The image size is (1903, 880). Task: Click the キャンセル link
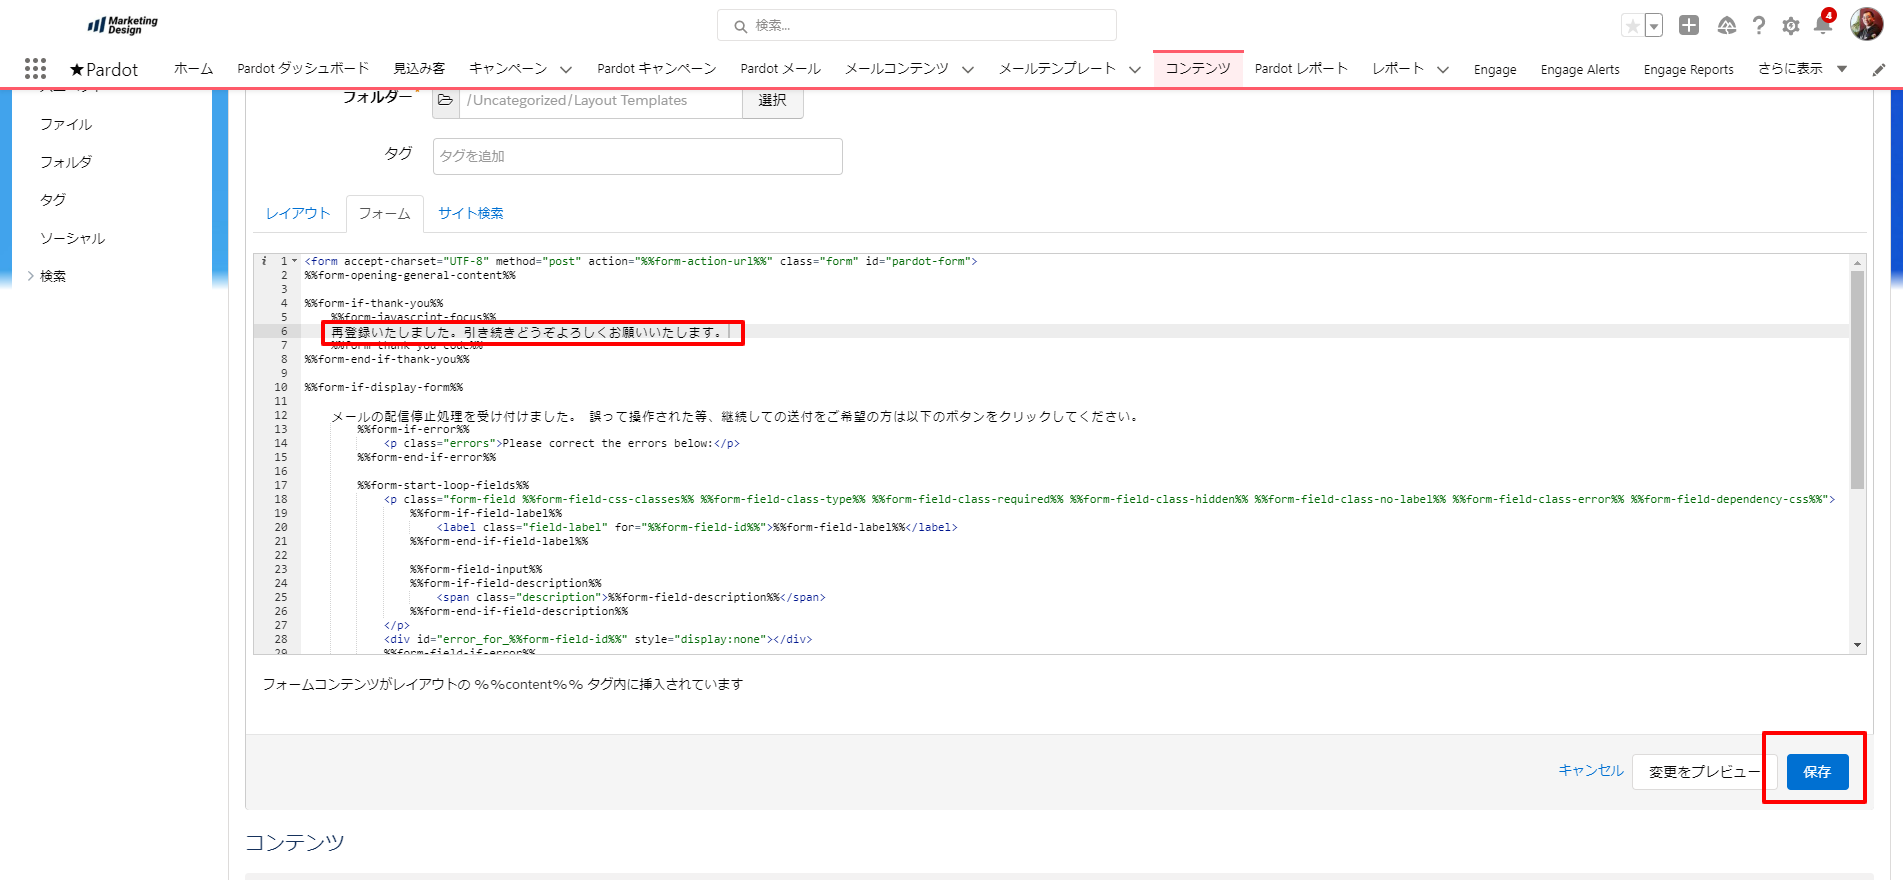(x=1590, y=770)
